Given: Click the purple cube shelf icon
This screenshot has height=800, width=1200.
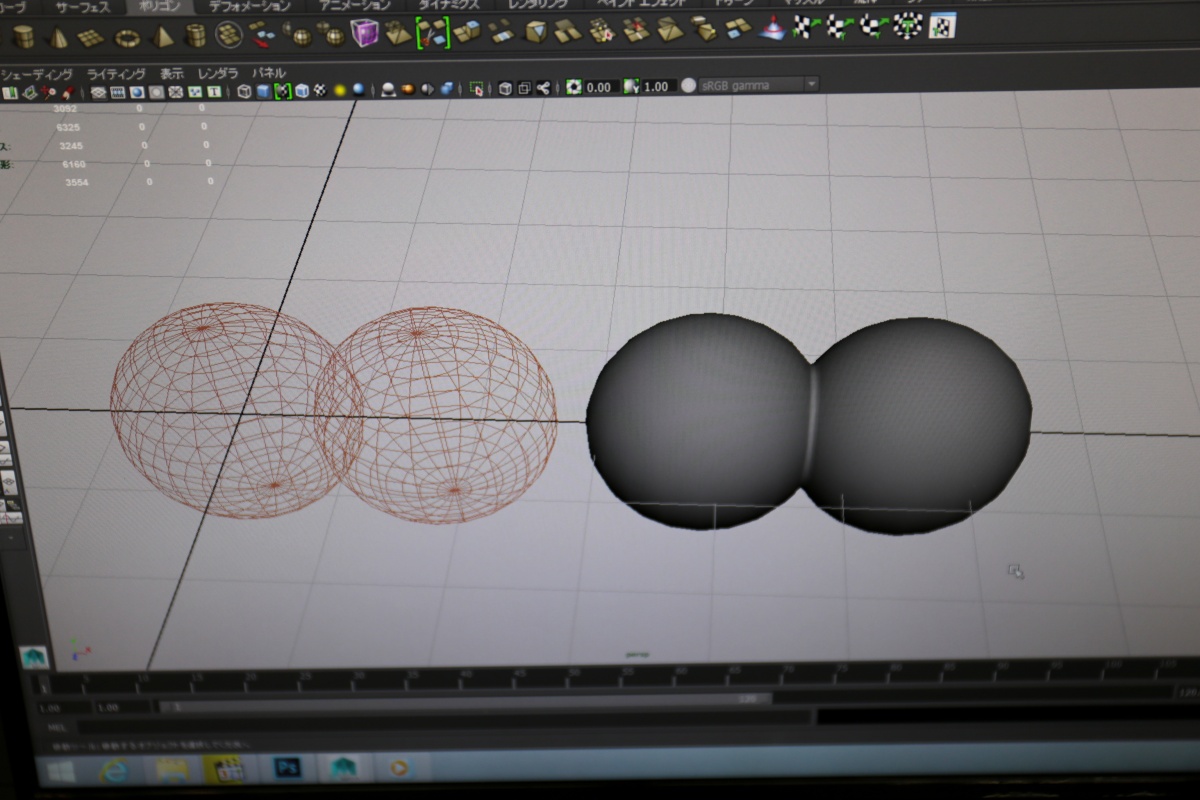Looking at the screenshot, I should pos(365,33).
